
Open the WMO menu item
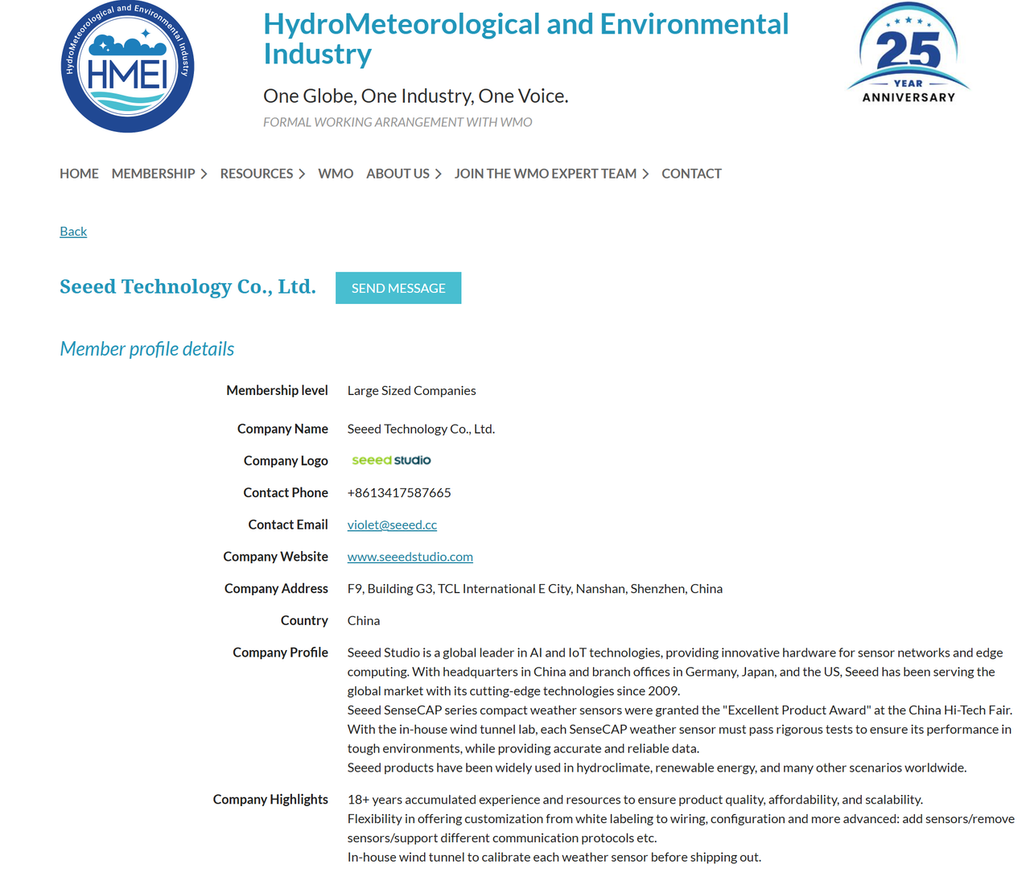point(336,173)
